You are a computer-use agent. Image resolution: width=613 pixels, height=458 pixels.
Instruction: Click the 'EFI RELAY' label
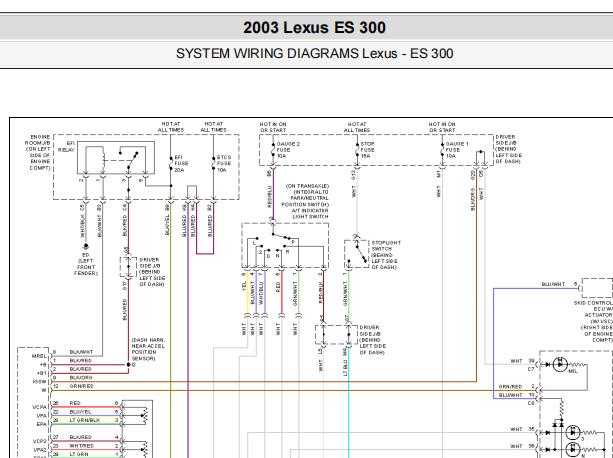[67, 147]
